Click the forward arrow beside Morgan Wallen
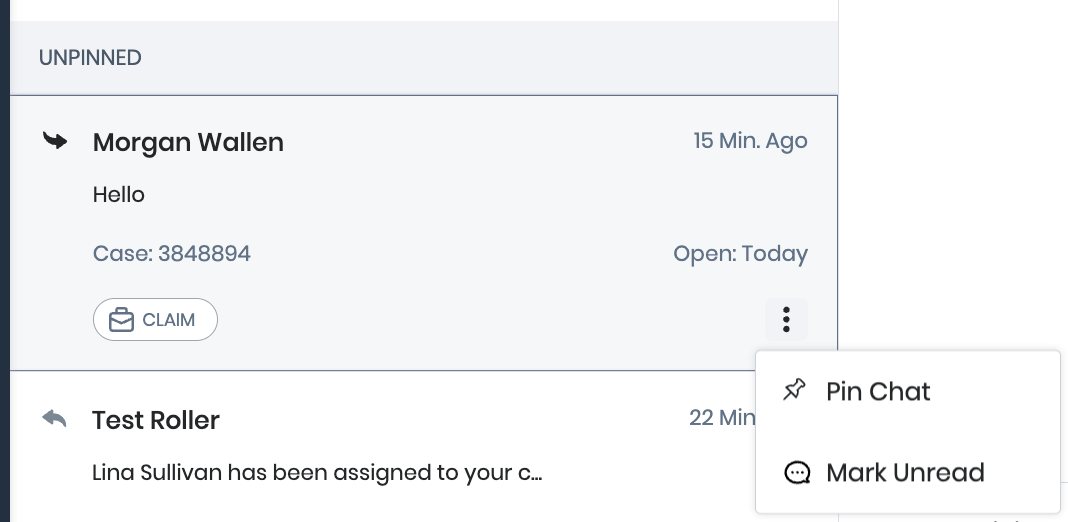Screen dimensions: 1068x522 pos(55,141)
